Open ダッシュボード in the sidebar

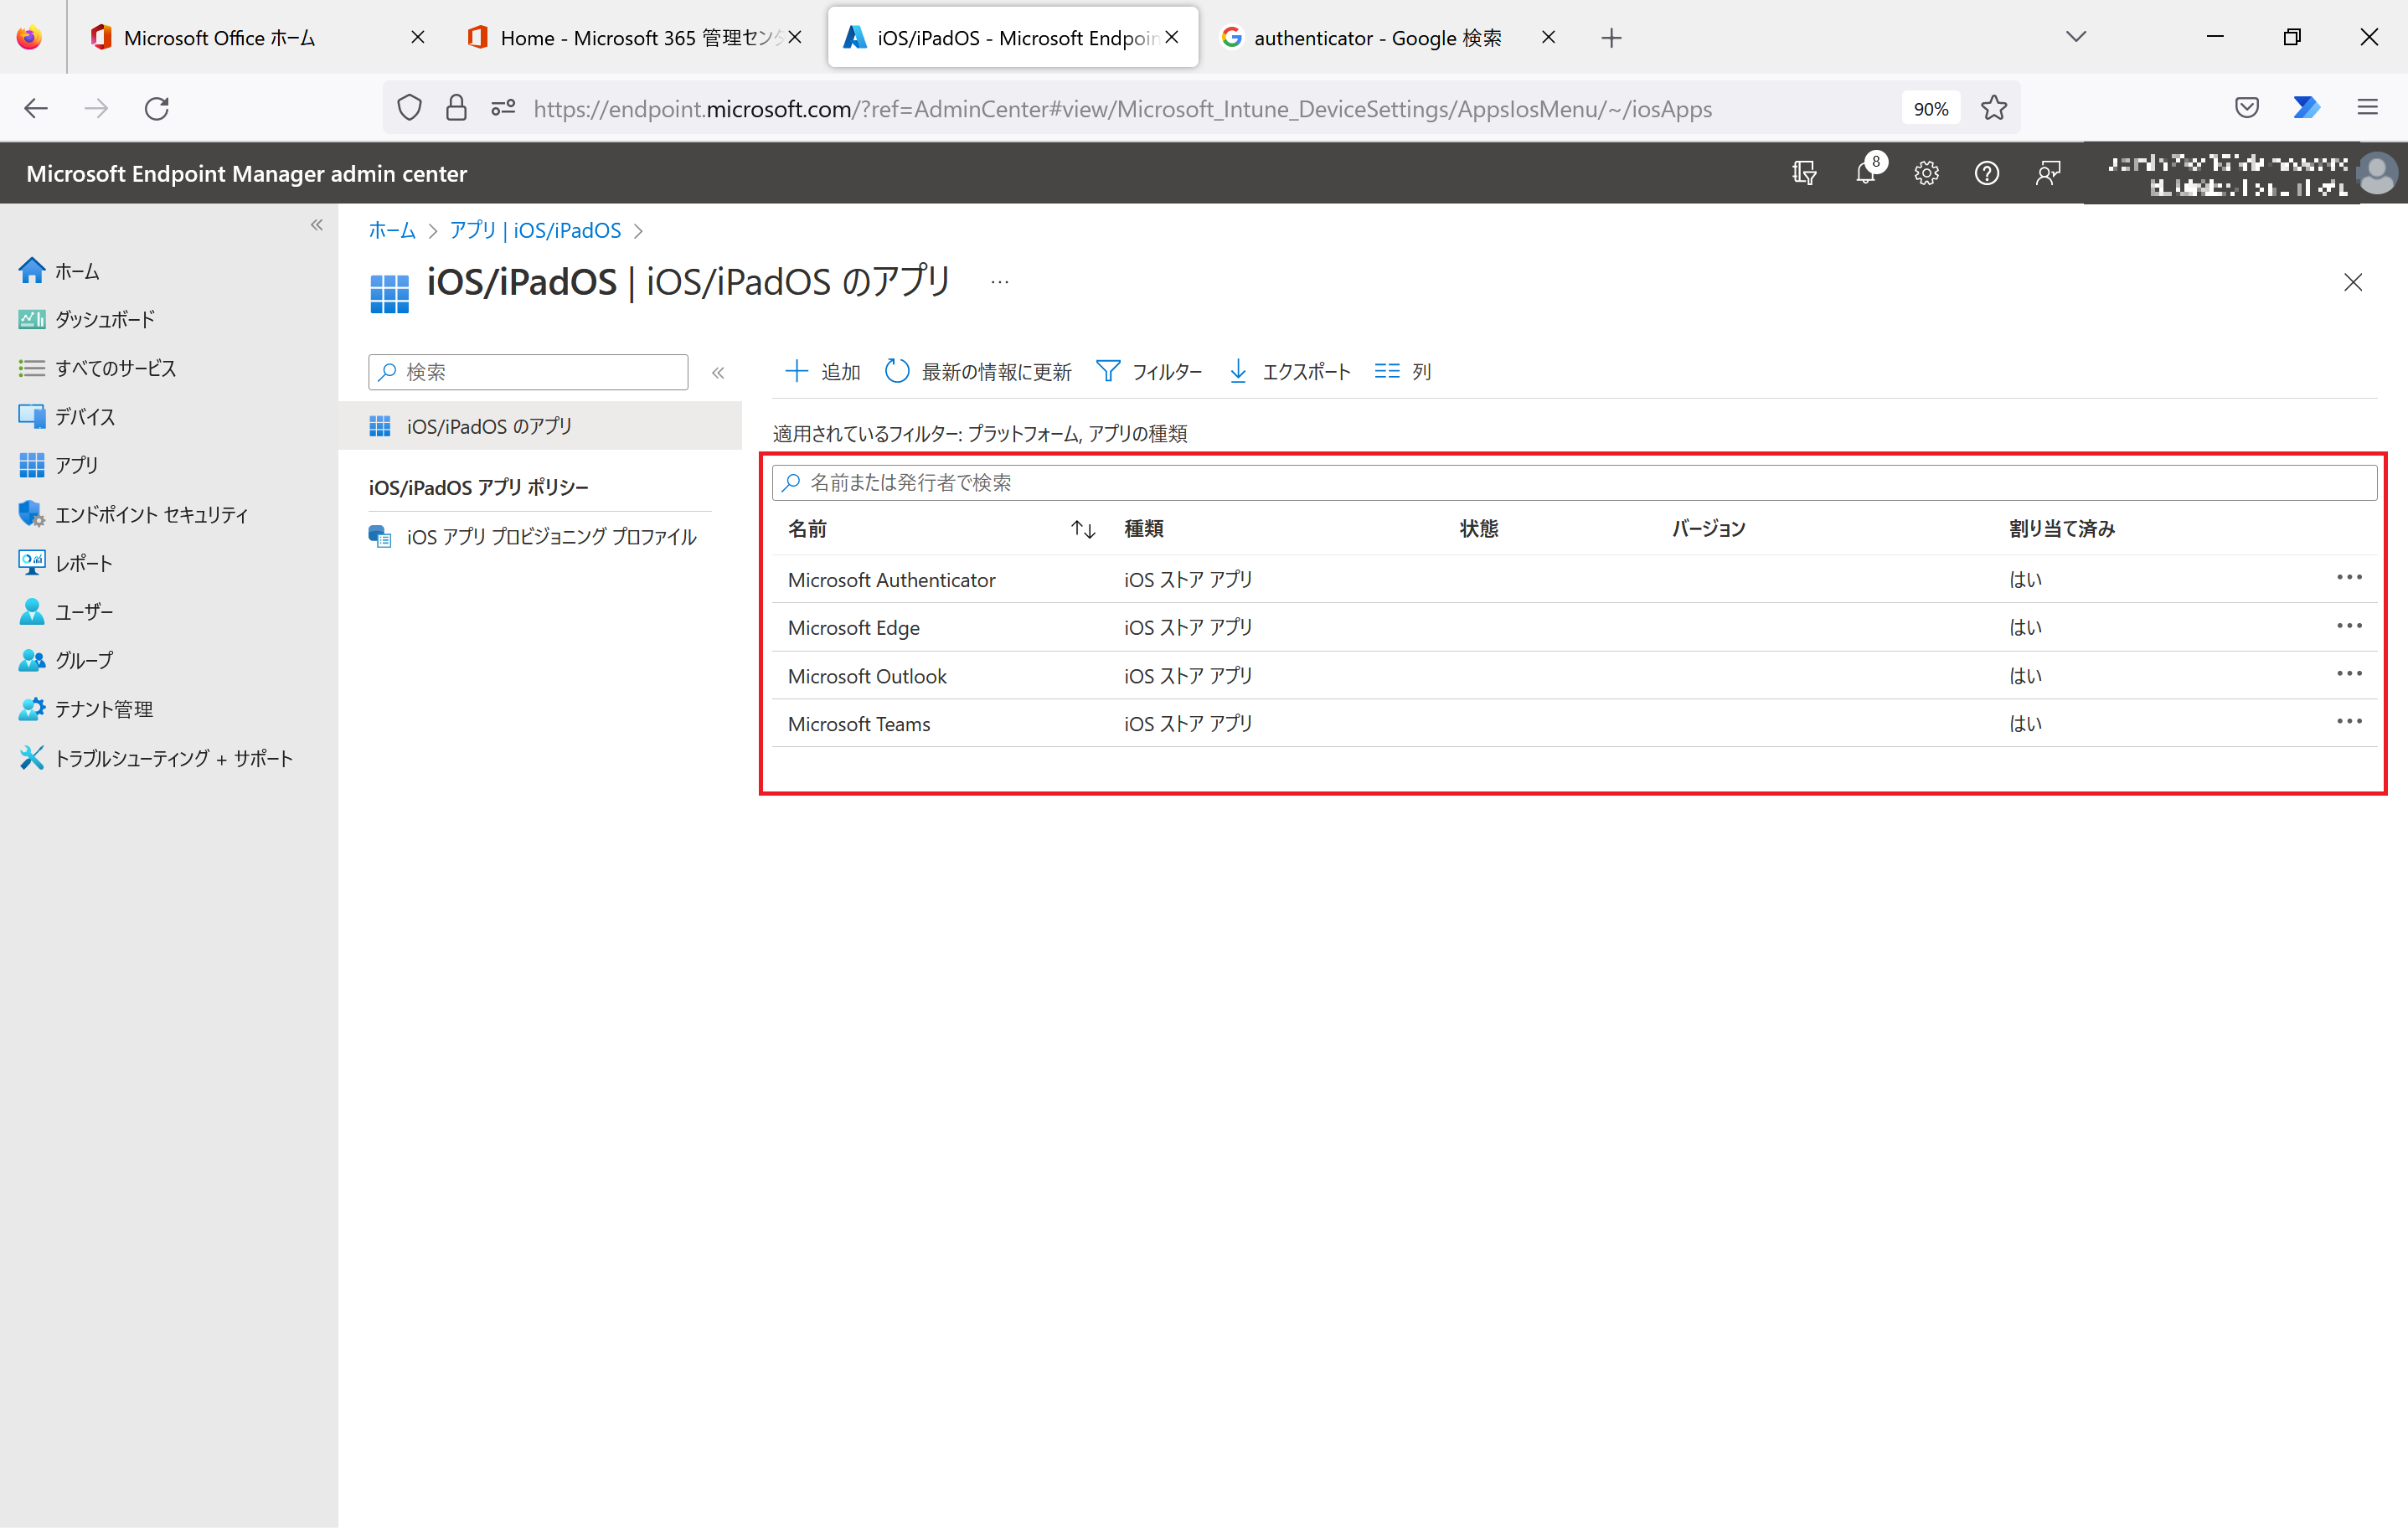coord(87,320)
